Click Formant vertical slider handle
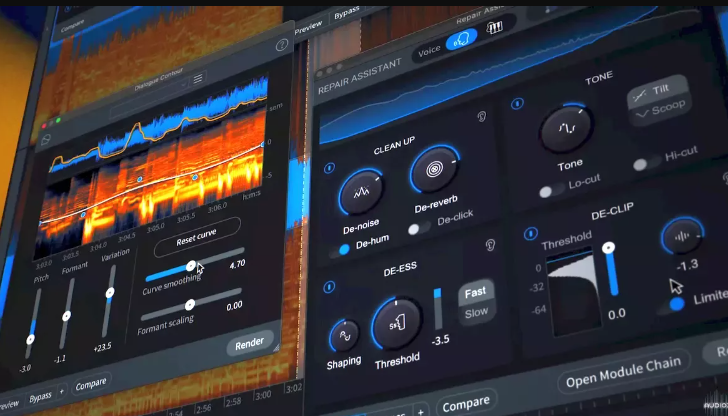This screenshot has width=728, height=416. (x=66, y=316)
